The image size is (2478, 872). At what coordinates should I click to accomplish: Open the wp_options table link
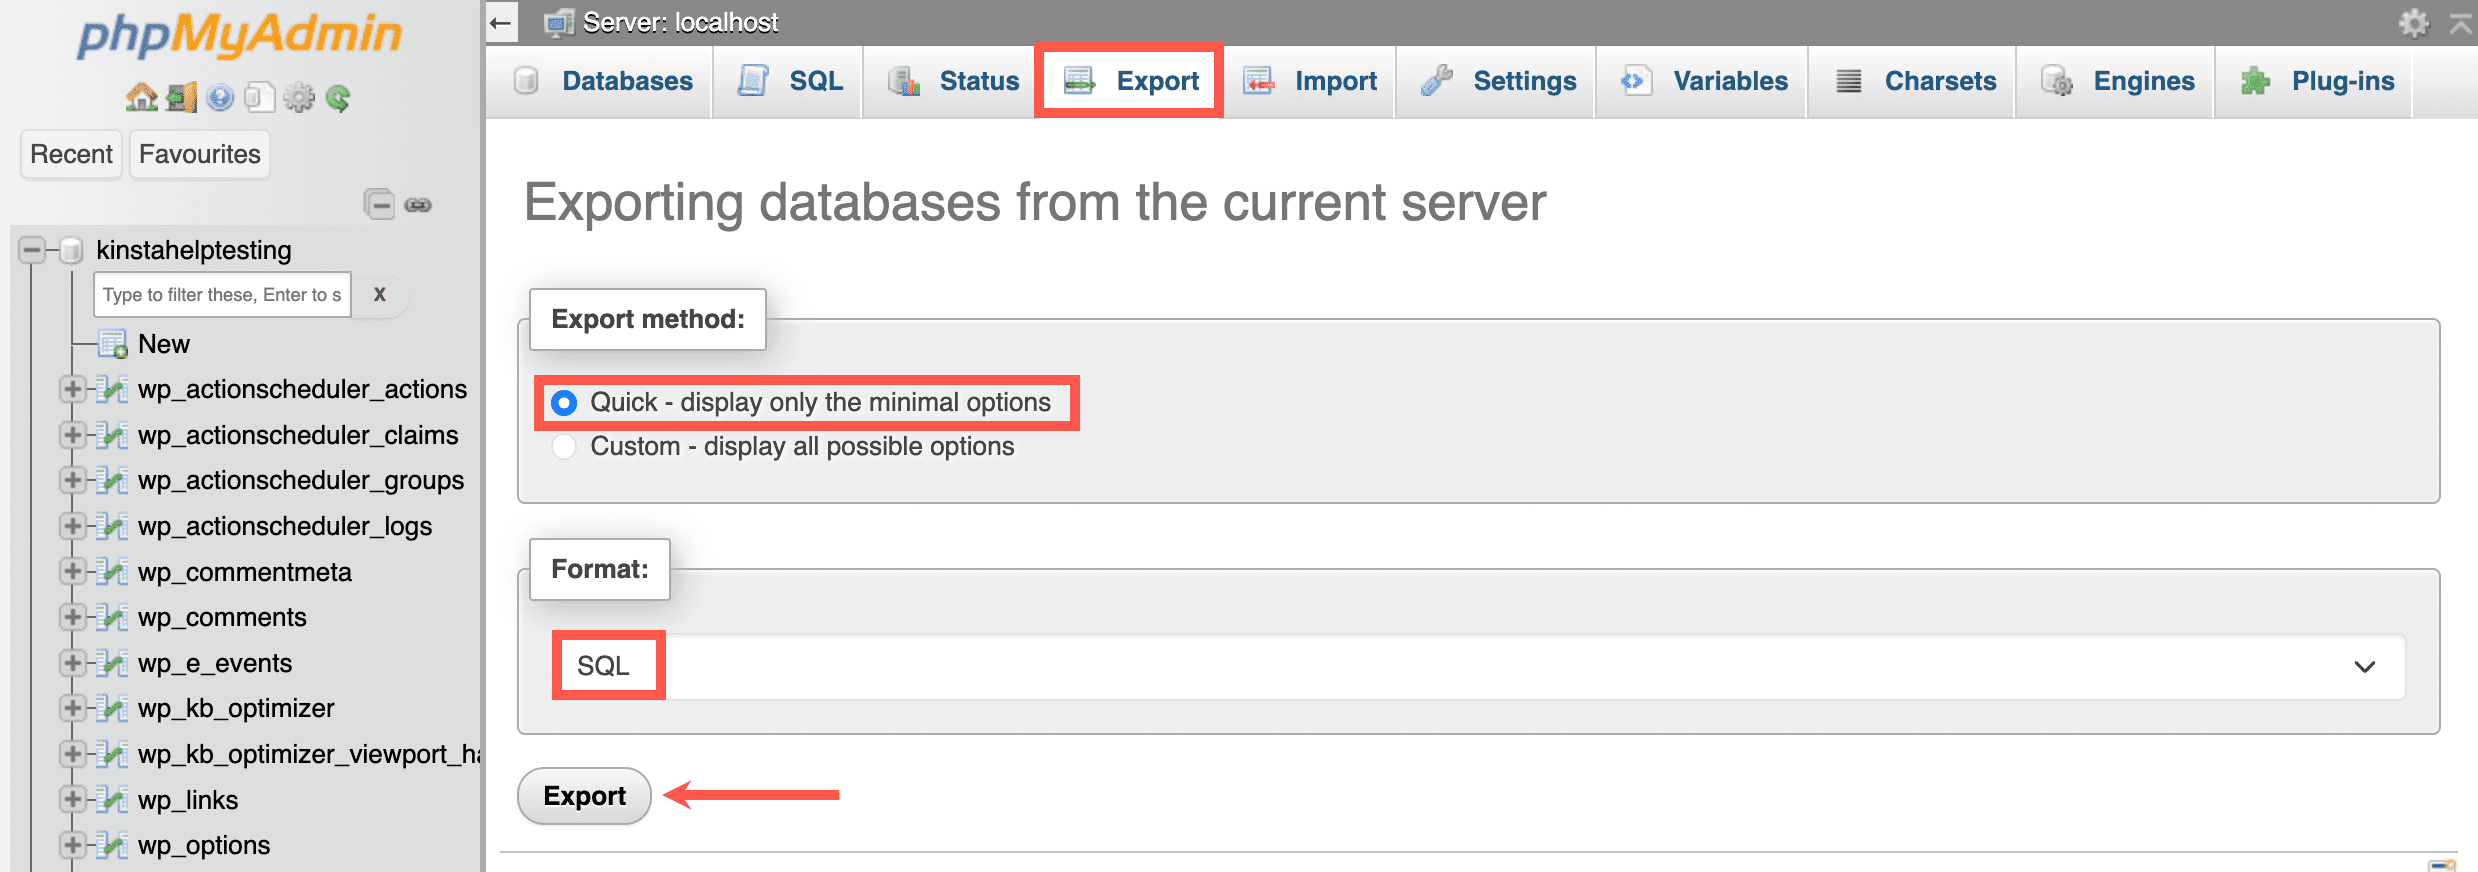coord(204,845)
